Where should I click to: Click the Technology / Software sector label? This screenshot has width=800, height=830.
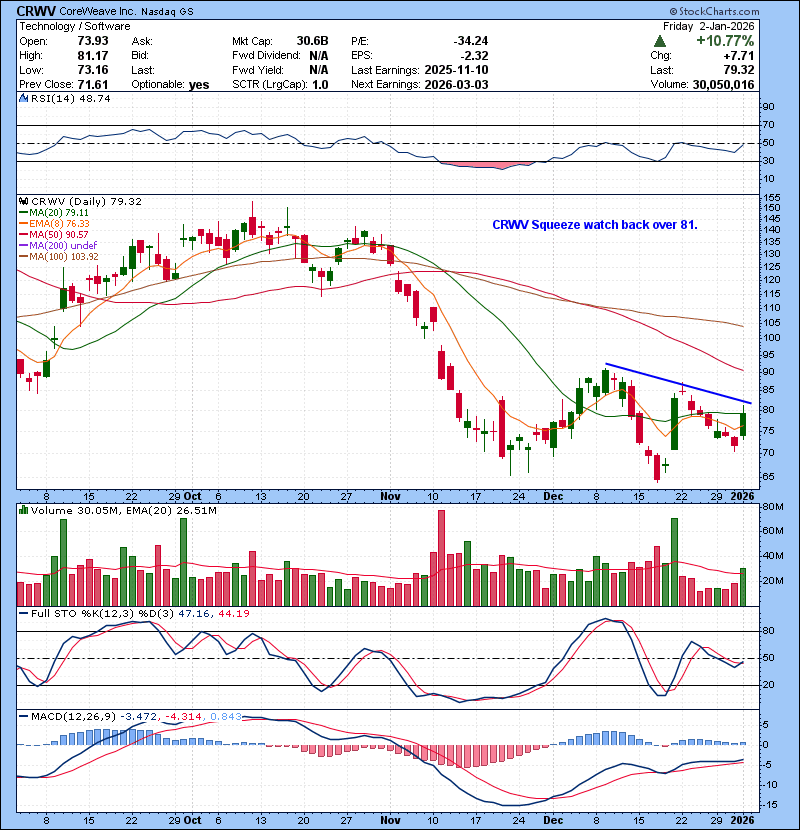75,26
